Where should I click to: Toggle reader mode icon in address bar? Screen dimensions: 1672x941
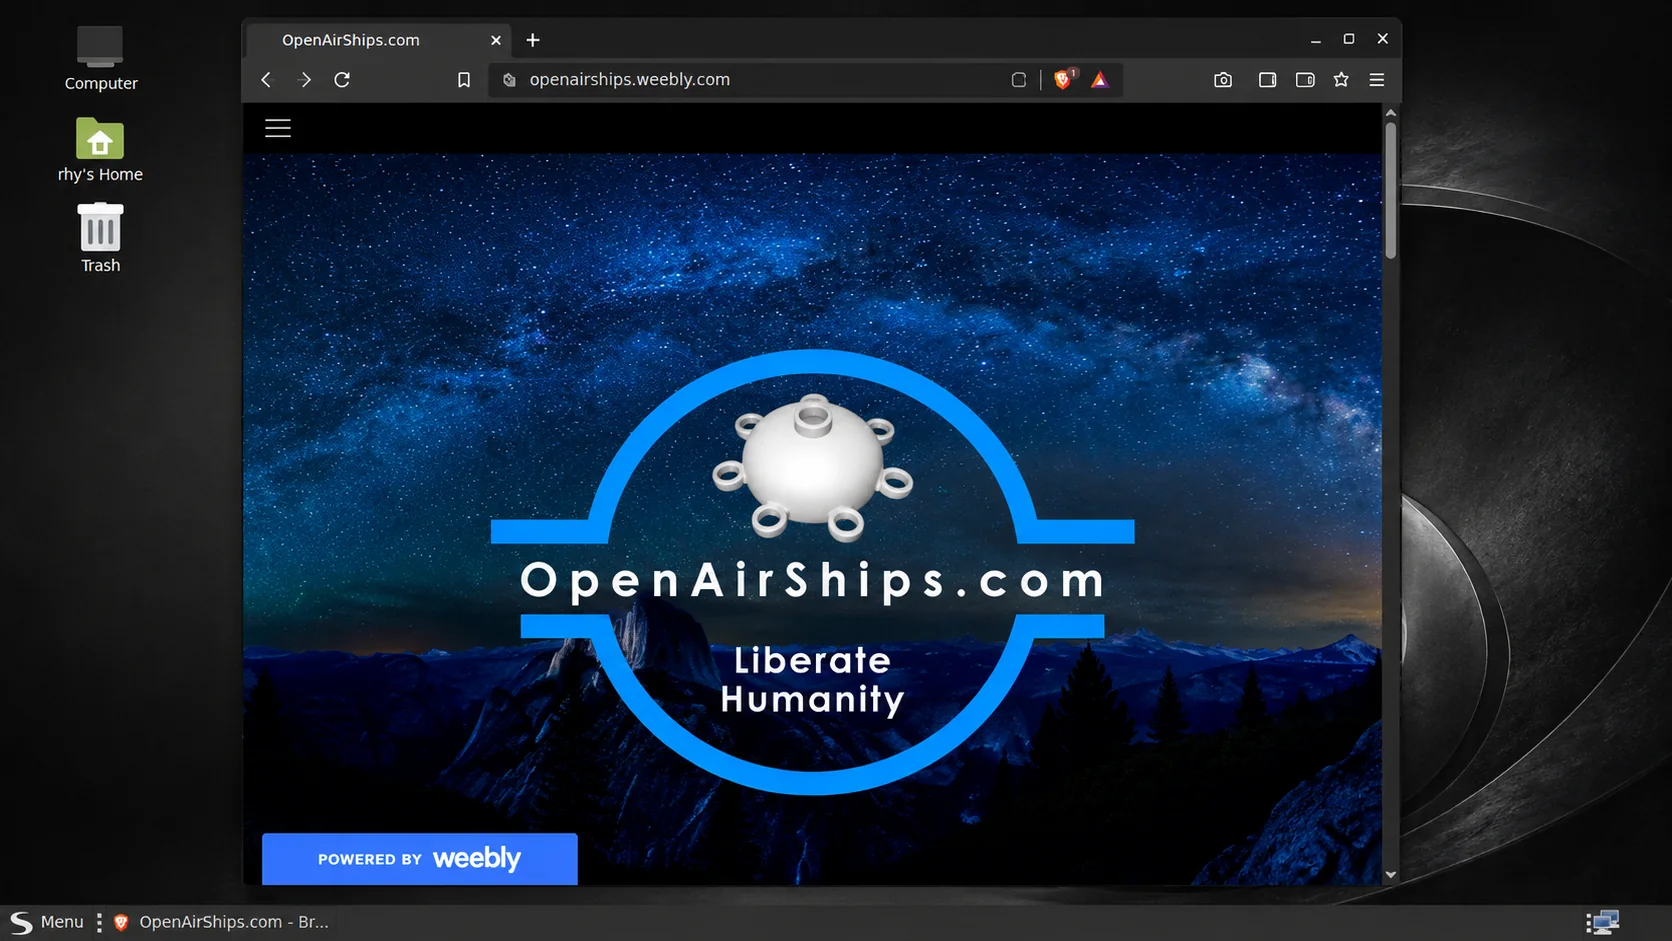click(1019, 80)
